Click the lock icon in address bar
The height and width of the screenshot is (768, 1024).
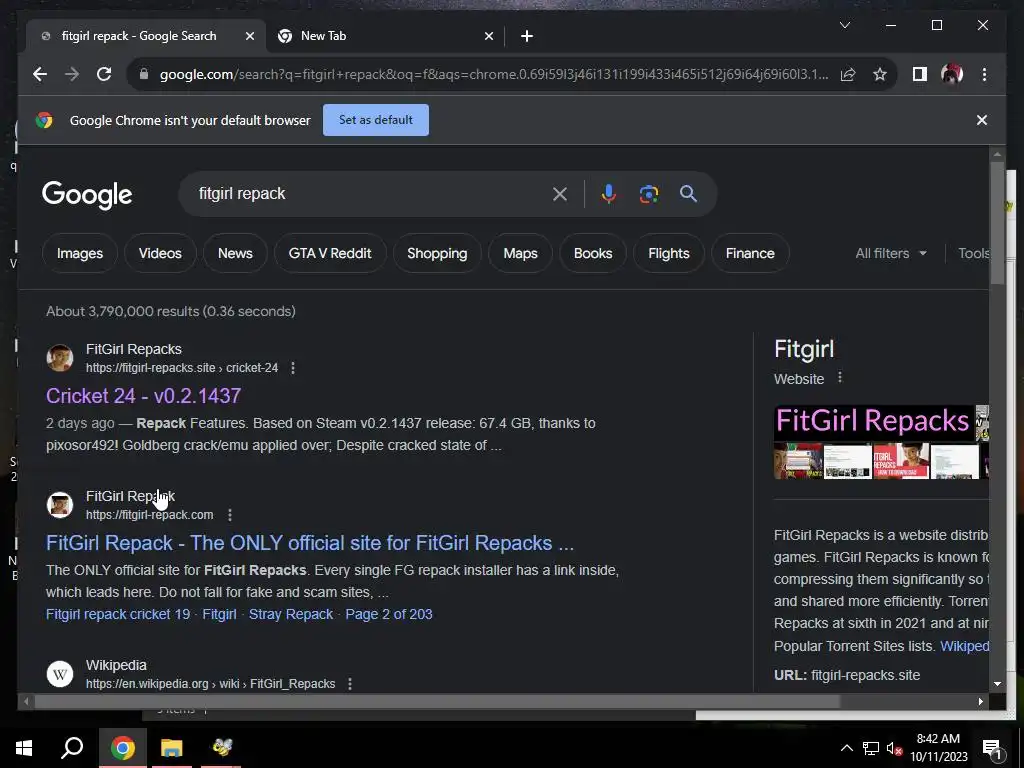[144, 74]
